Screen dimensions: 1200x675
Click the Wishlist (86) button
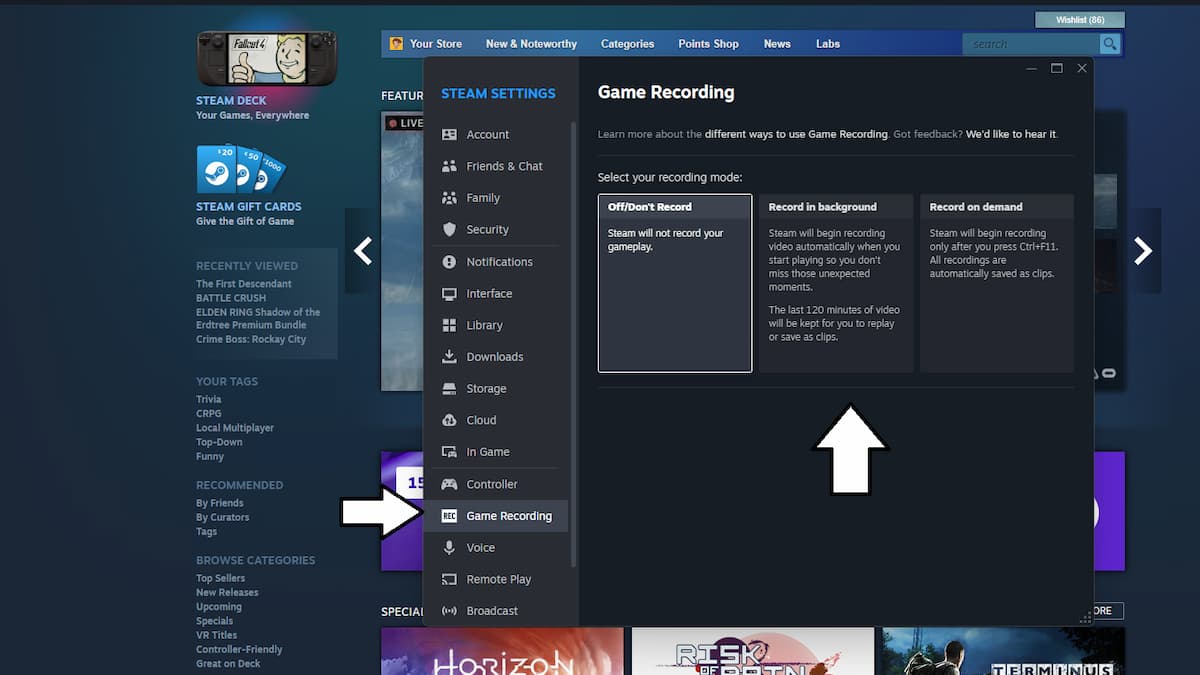(x=1080, y=19)
